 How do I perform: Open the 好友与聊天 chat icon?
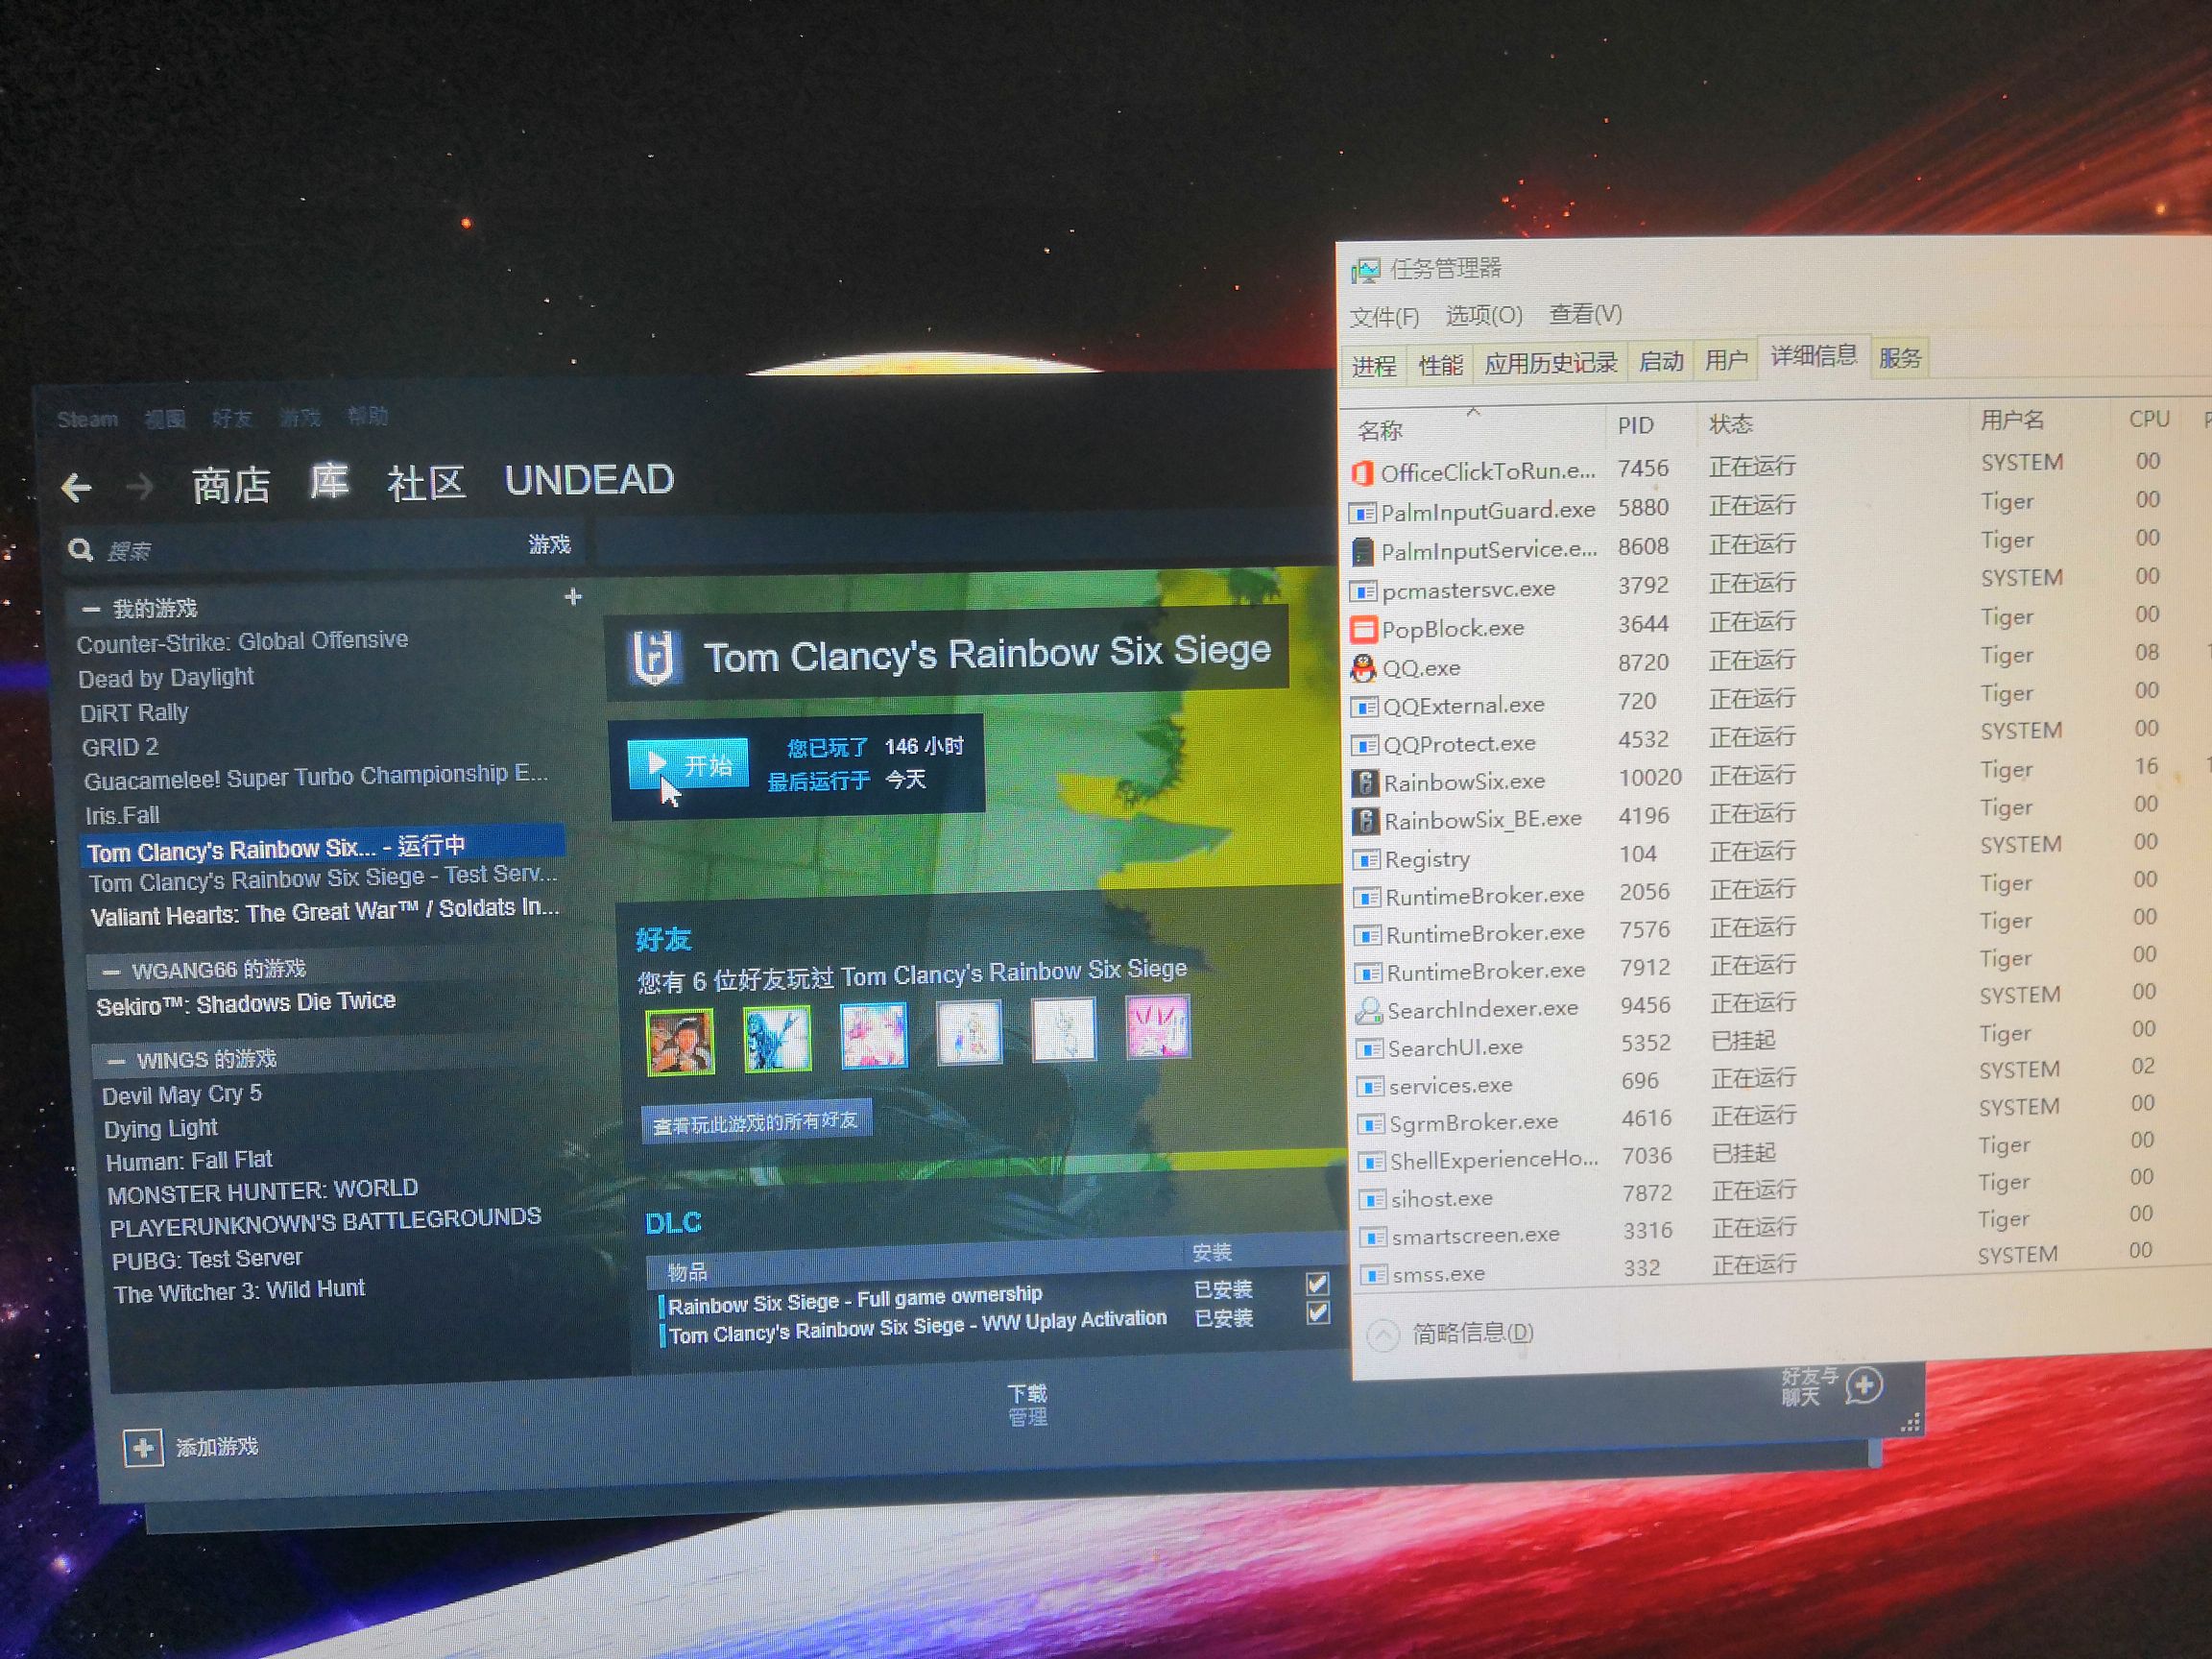(x=1864, y=1387)
